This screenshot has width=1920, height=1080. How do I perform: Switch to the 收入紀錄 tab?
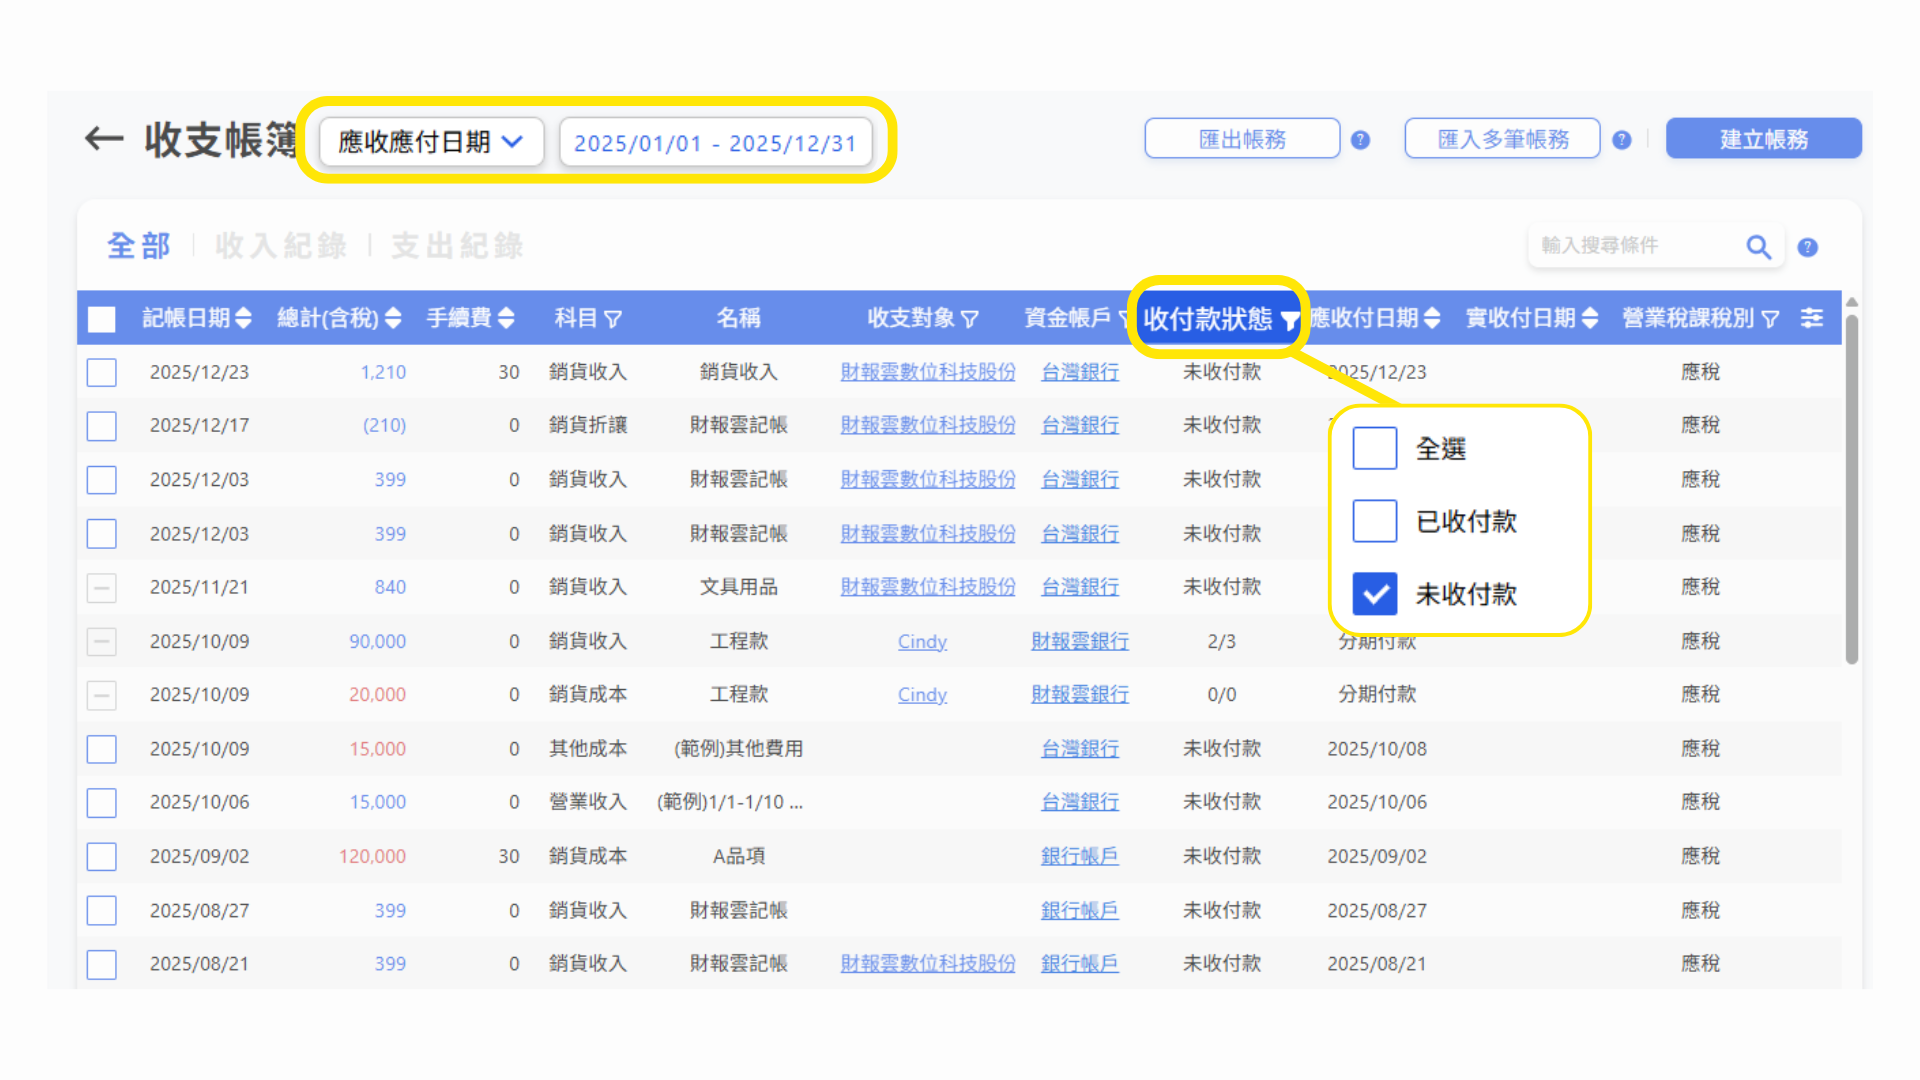click(281, 246)
